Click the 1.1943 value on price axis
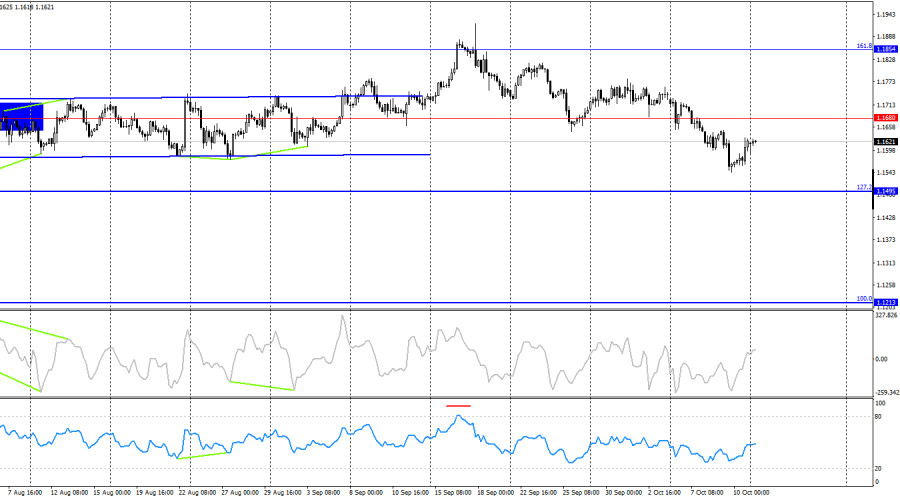The width and height of the screenshot is (900, 500). [x=885, y=14]
